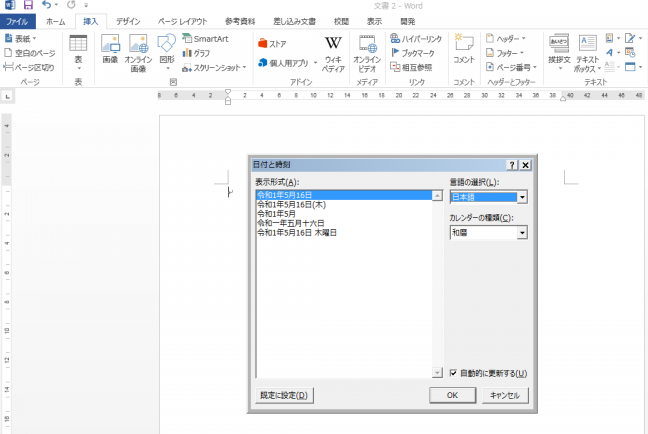Click the date and time icon in テキスト group
Viewport: 648px width, 434px height.
point(630,52)
